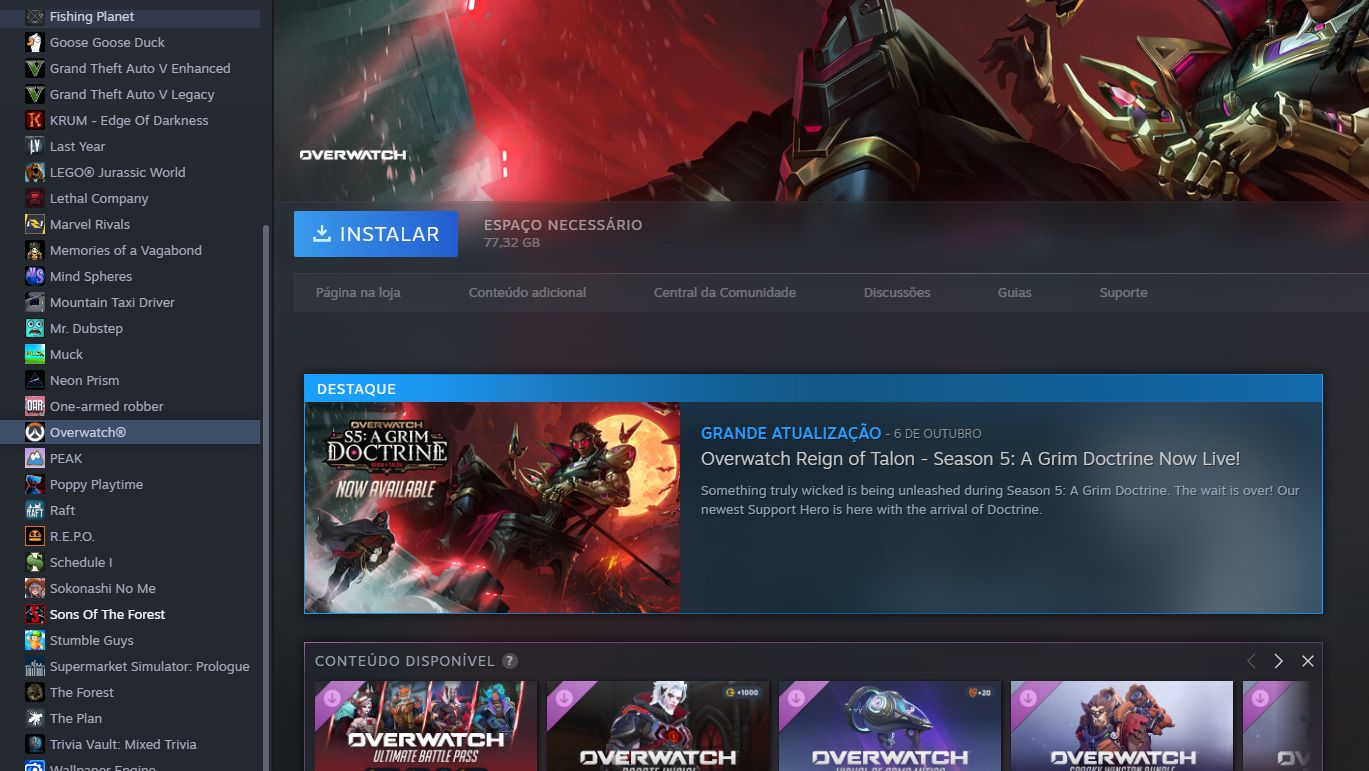Select The Plan in library list
1369x771 pixels.
130,718
